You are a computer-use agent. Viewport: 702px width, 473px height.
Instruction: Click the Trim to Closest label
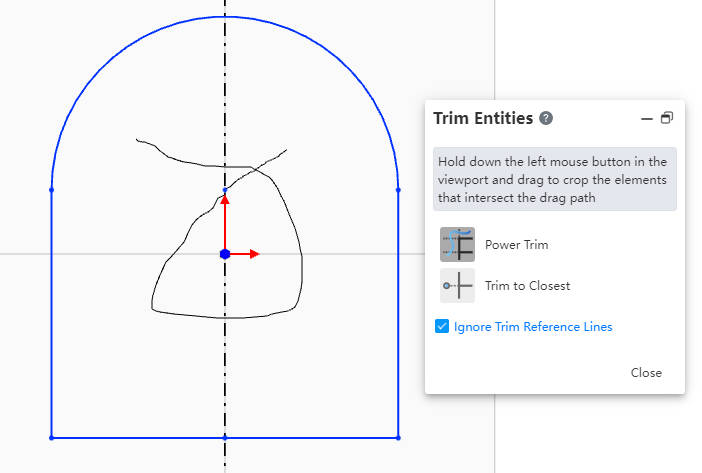point(527,286)
